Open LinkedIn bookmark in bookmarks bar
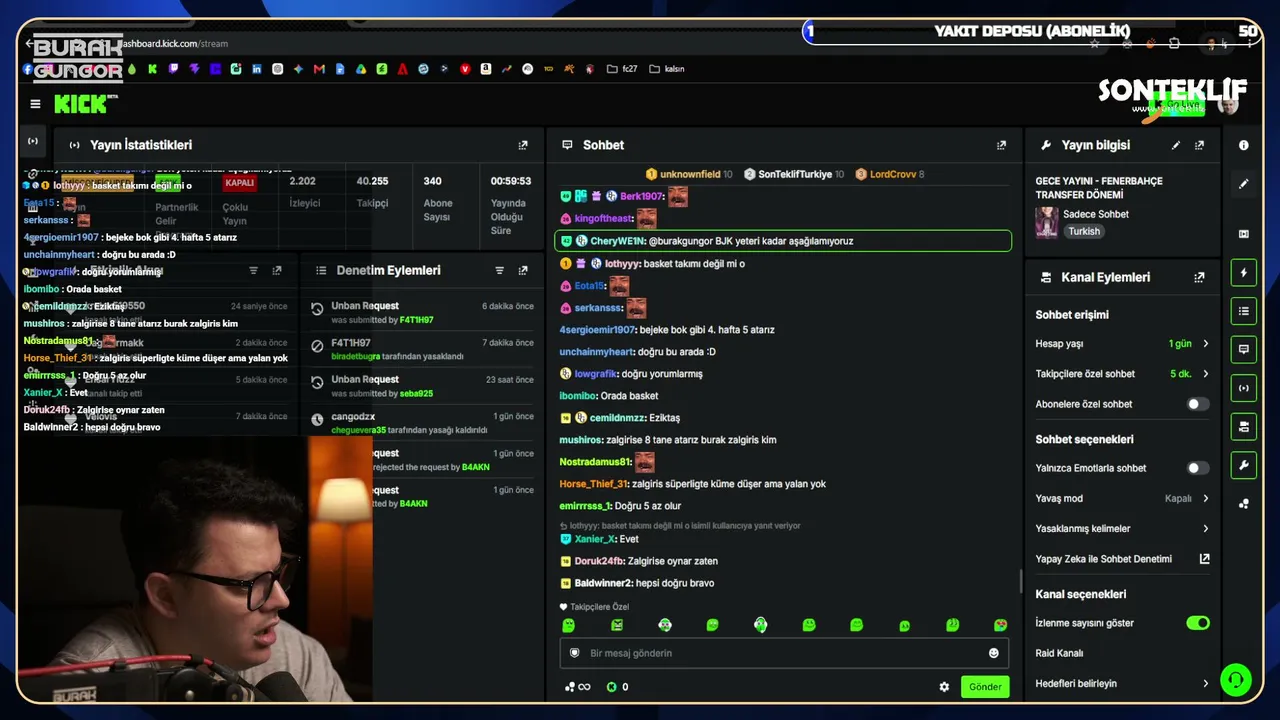This screenshot has height=720, width=1280. click(x=257, y=69)
